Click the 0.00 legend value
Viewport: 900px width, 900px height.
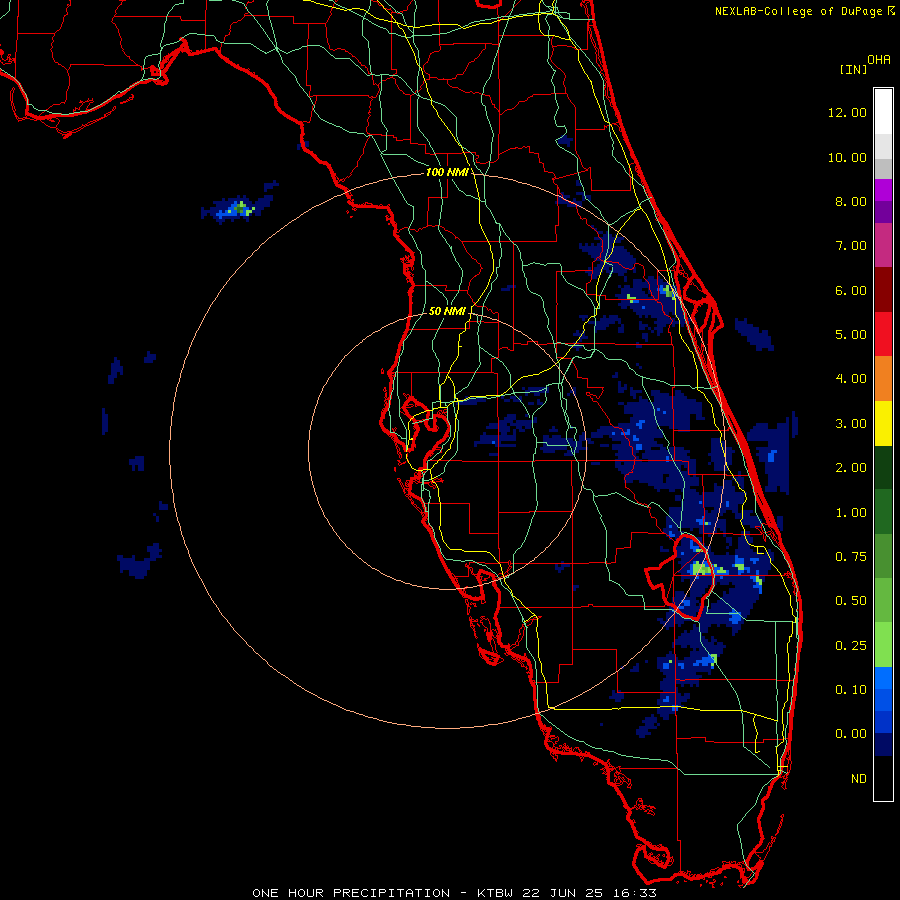(x=851, y=734)
